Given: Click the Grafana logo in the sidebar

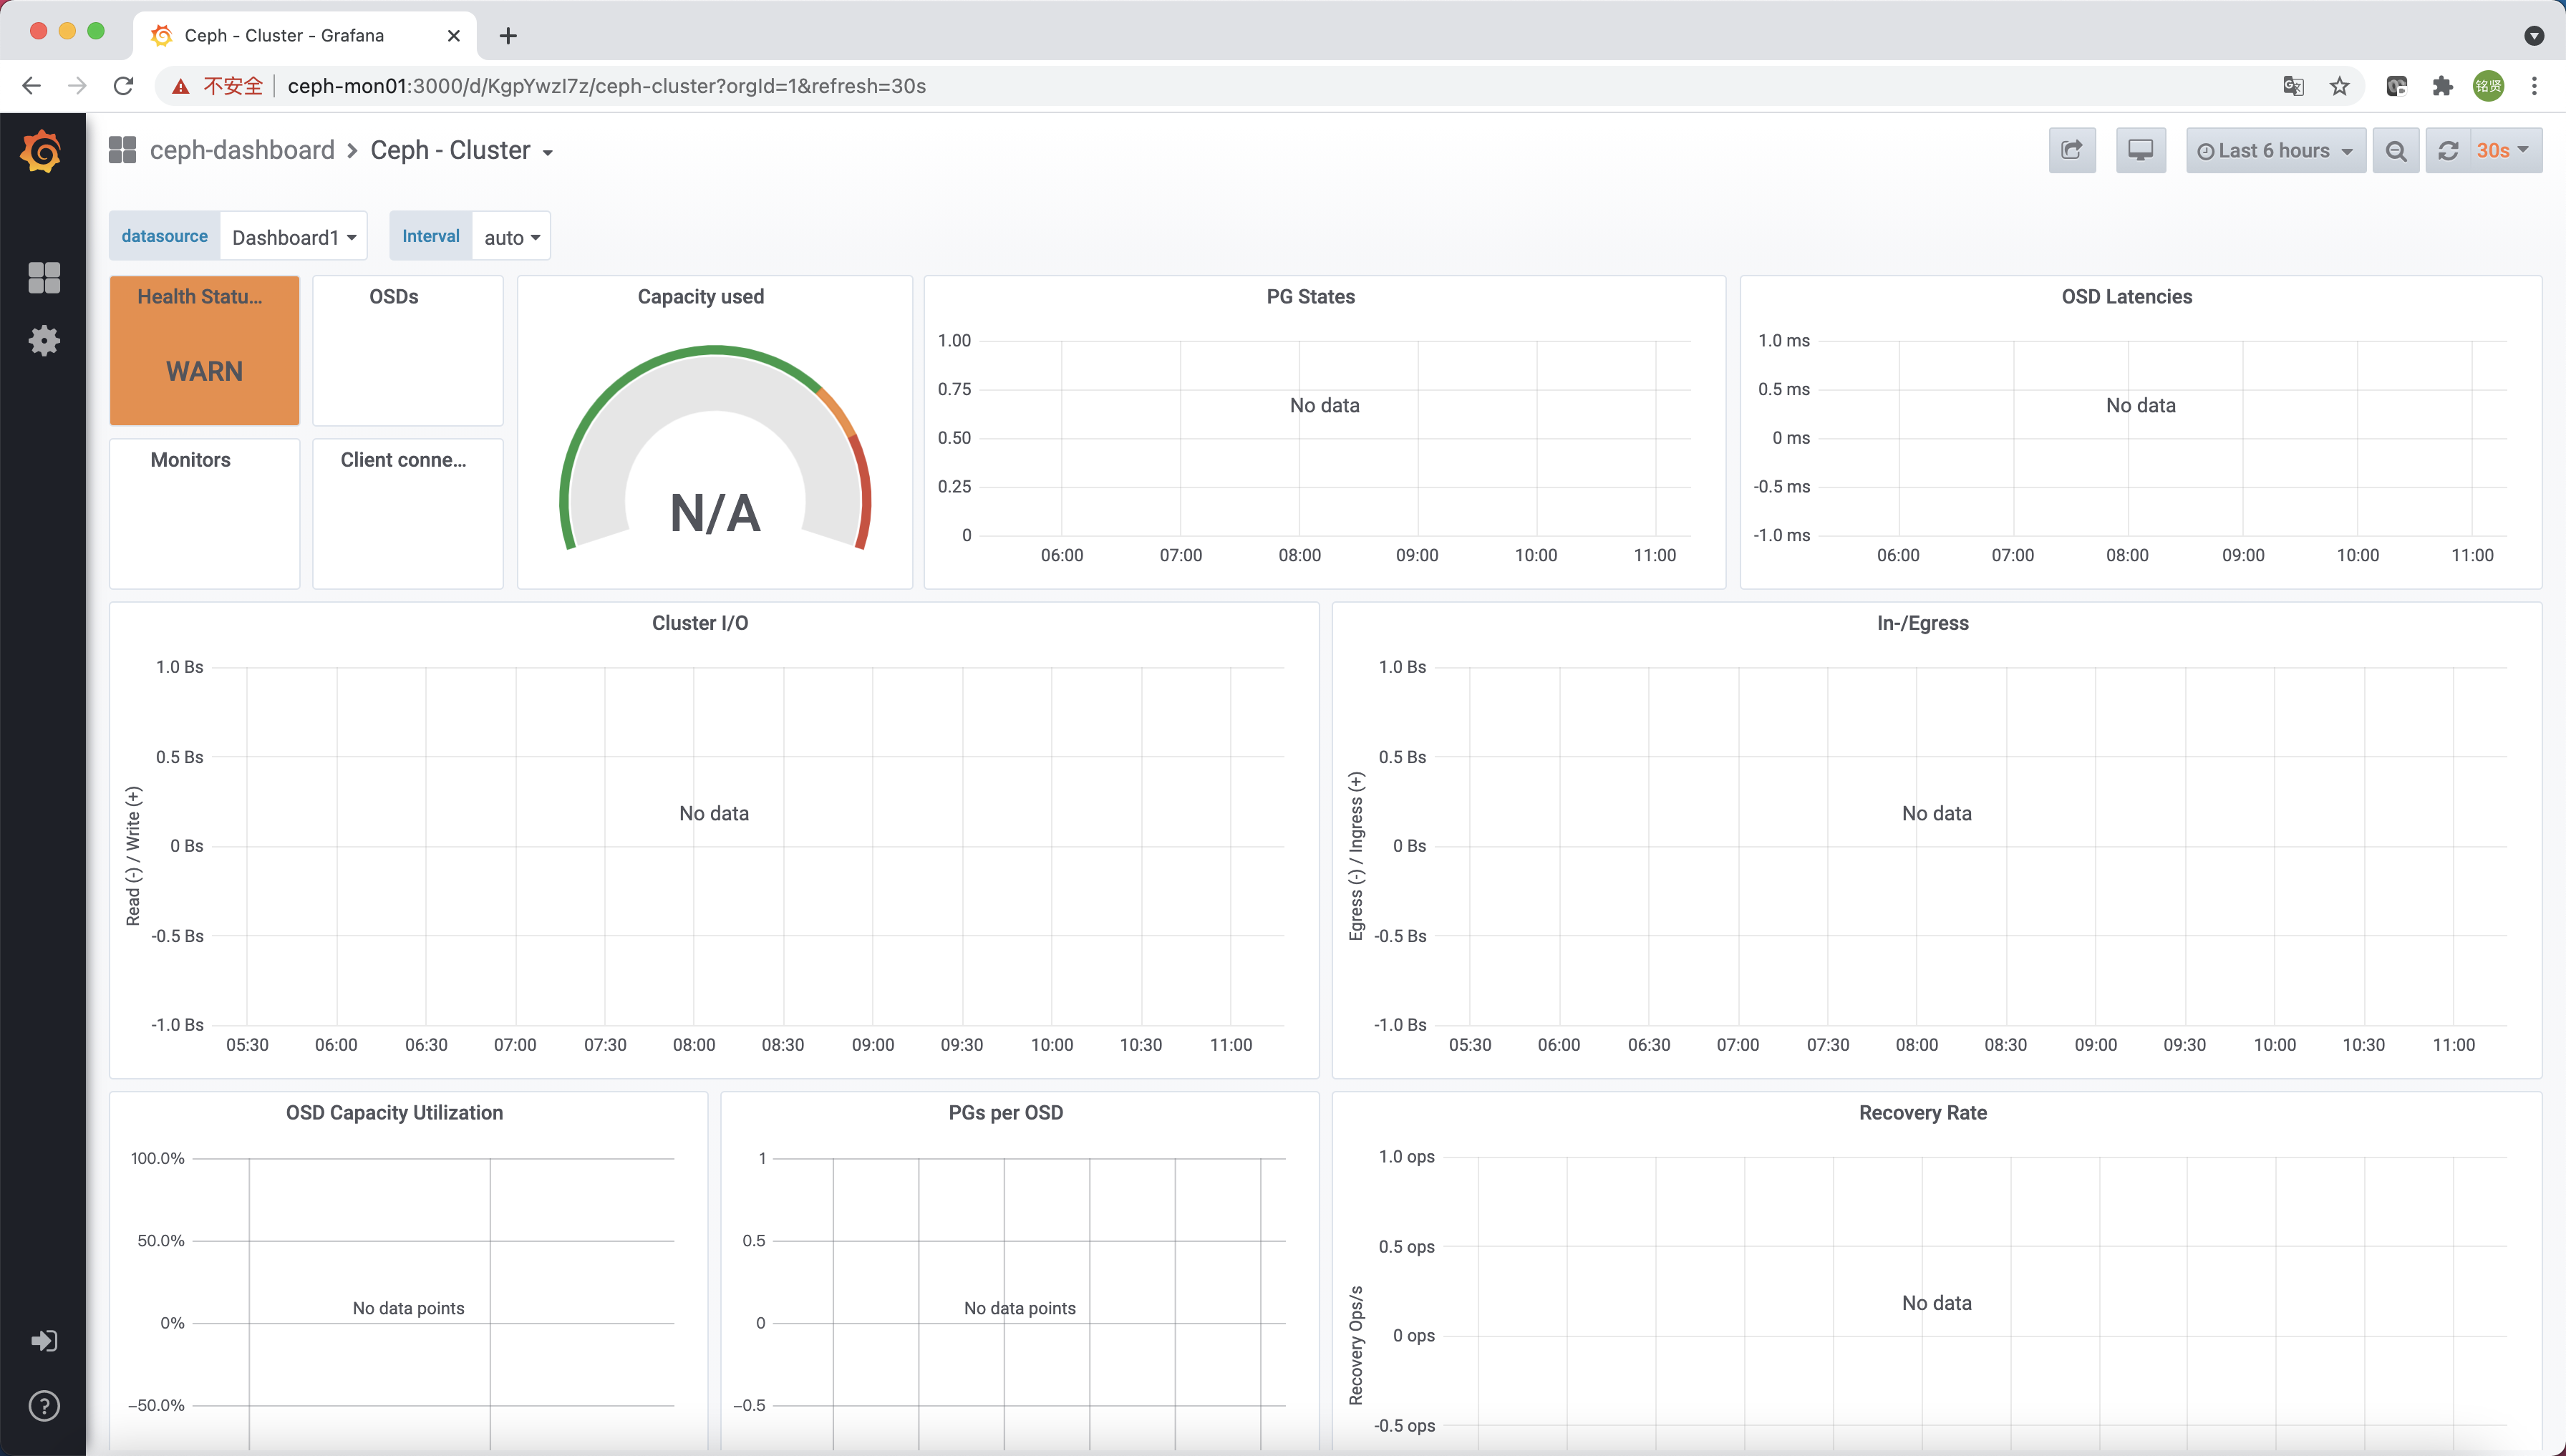Looking at the screenshot, I should pyautogui.click(x=43, y=151).
